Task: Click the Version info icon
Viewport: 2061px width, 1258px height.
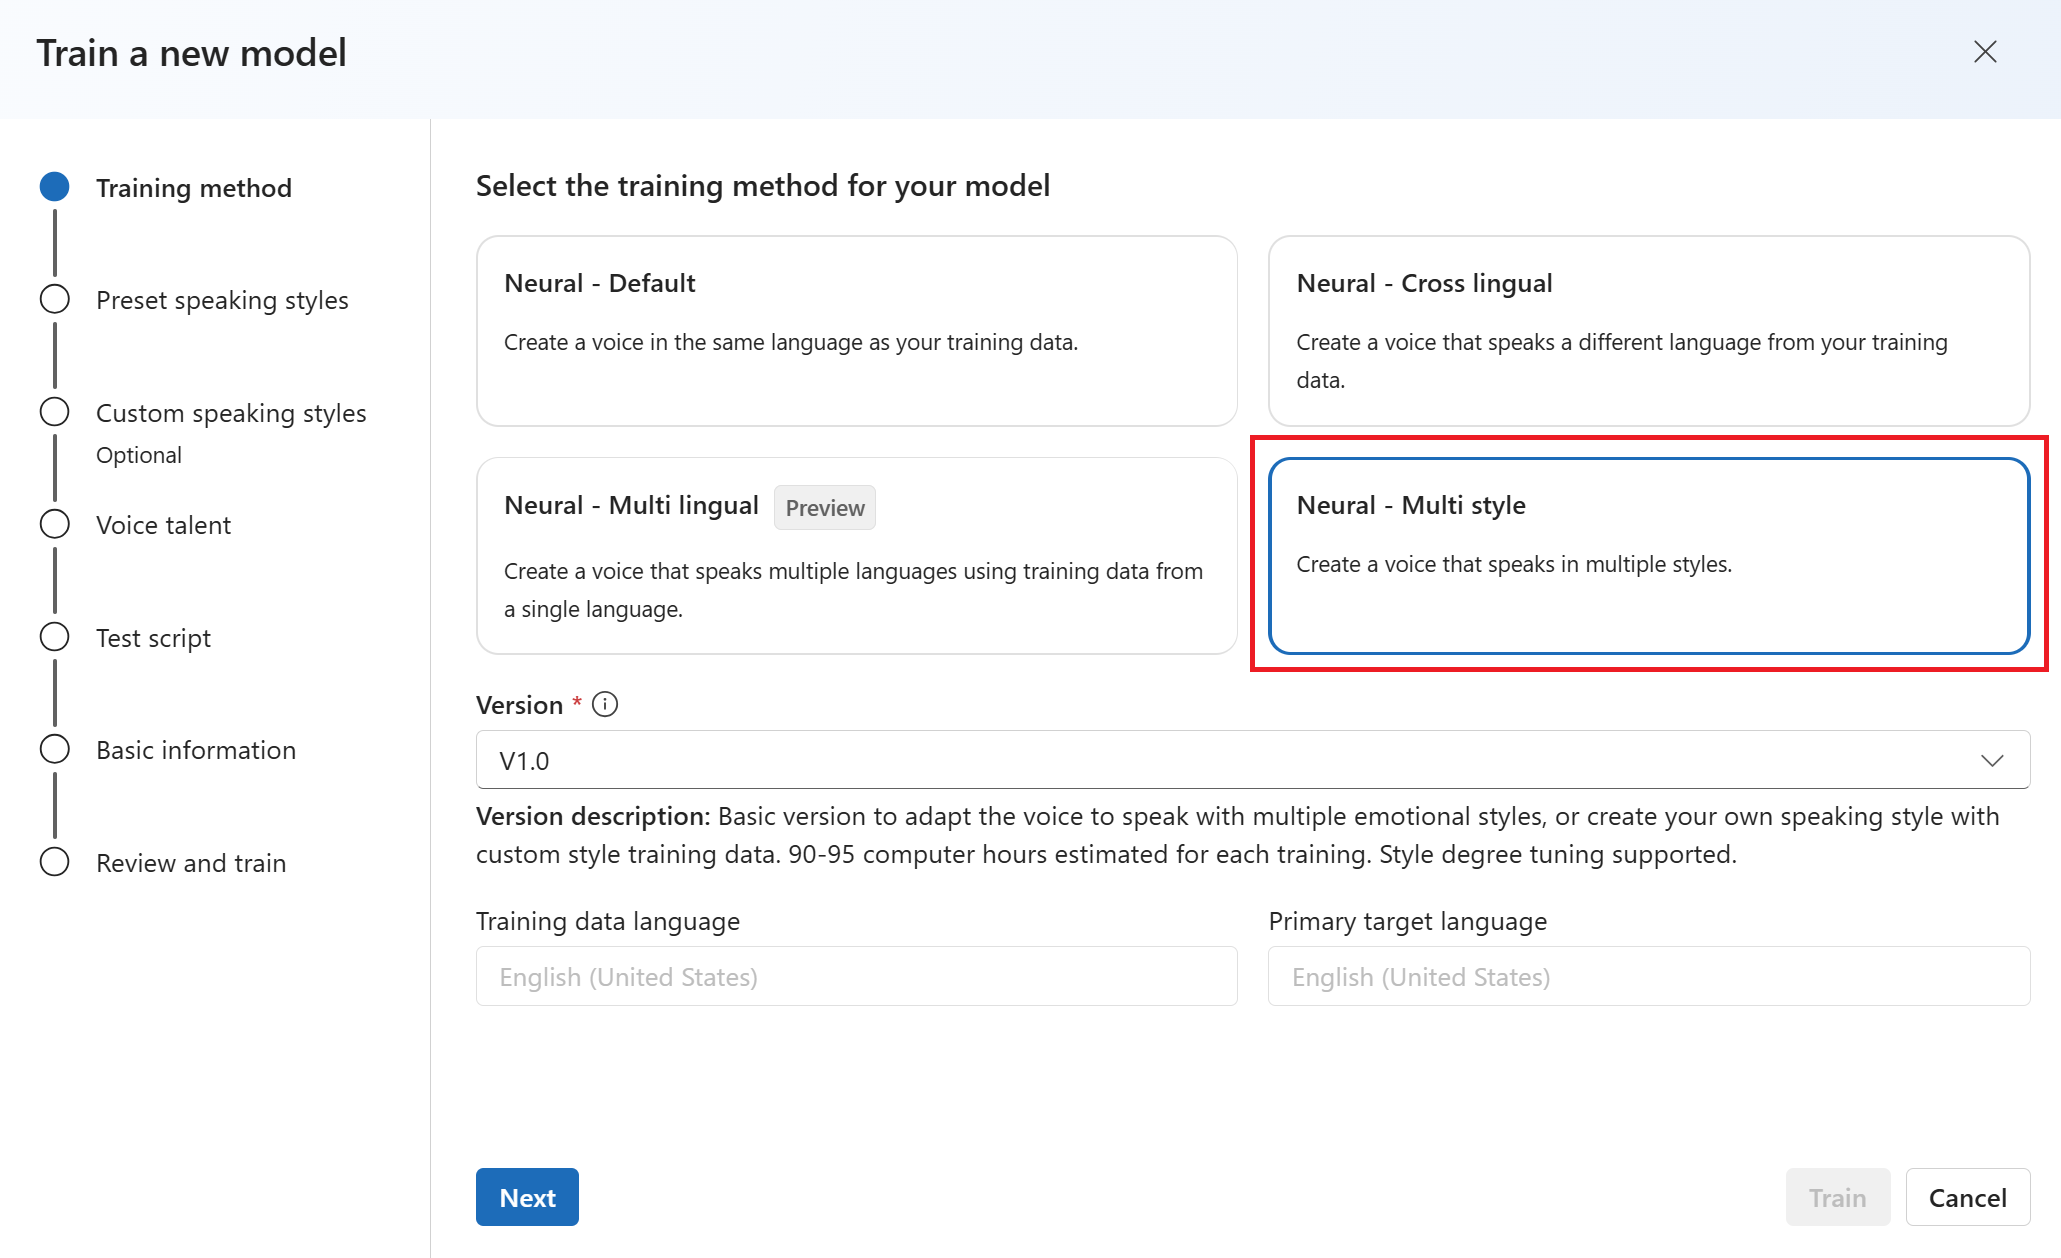Action: pos(605,705)
